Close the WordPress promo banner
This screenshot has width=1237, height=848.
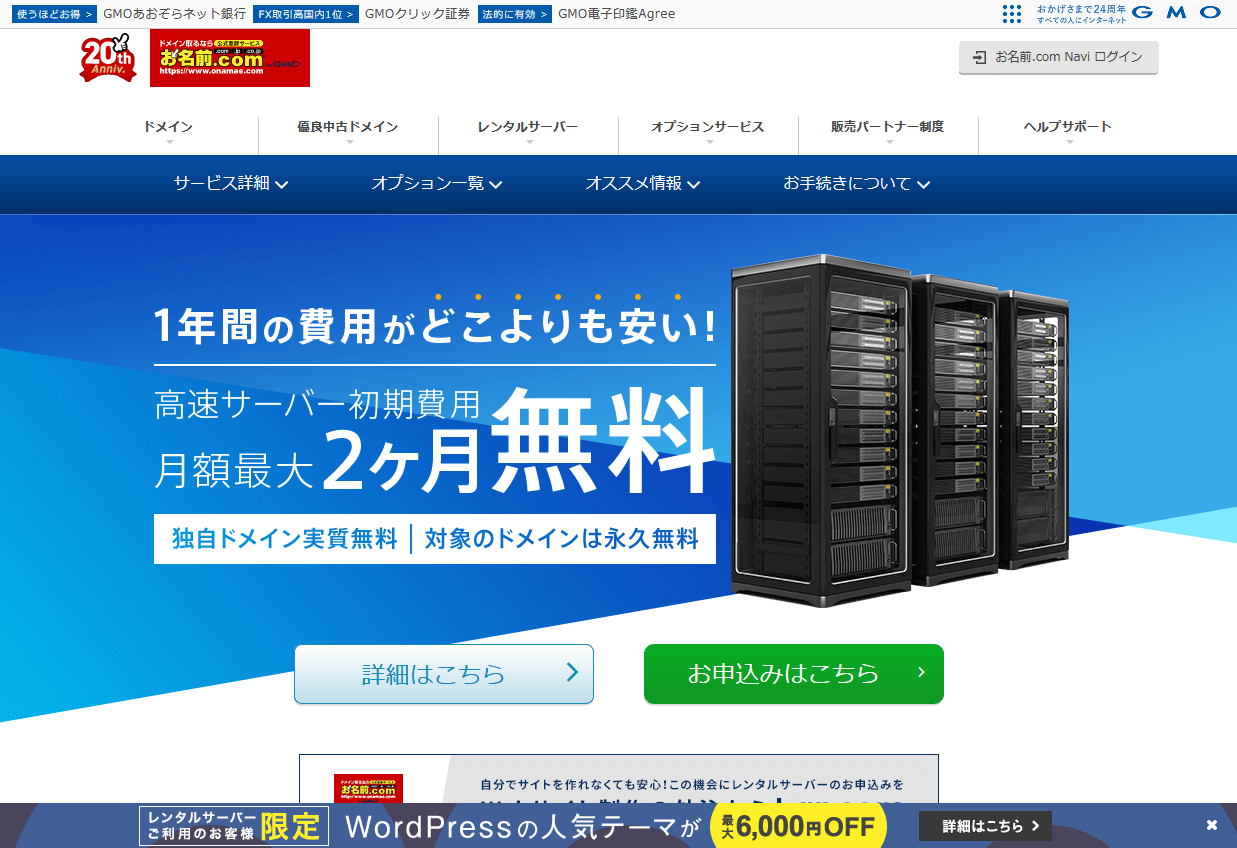point(1212,826)
